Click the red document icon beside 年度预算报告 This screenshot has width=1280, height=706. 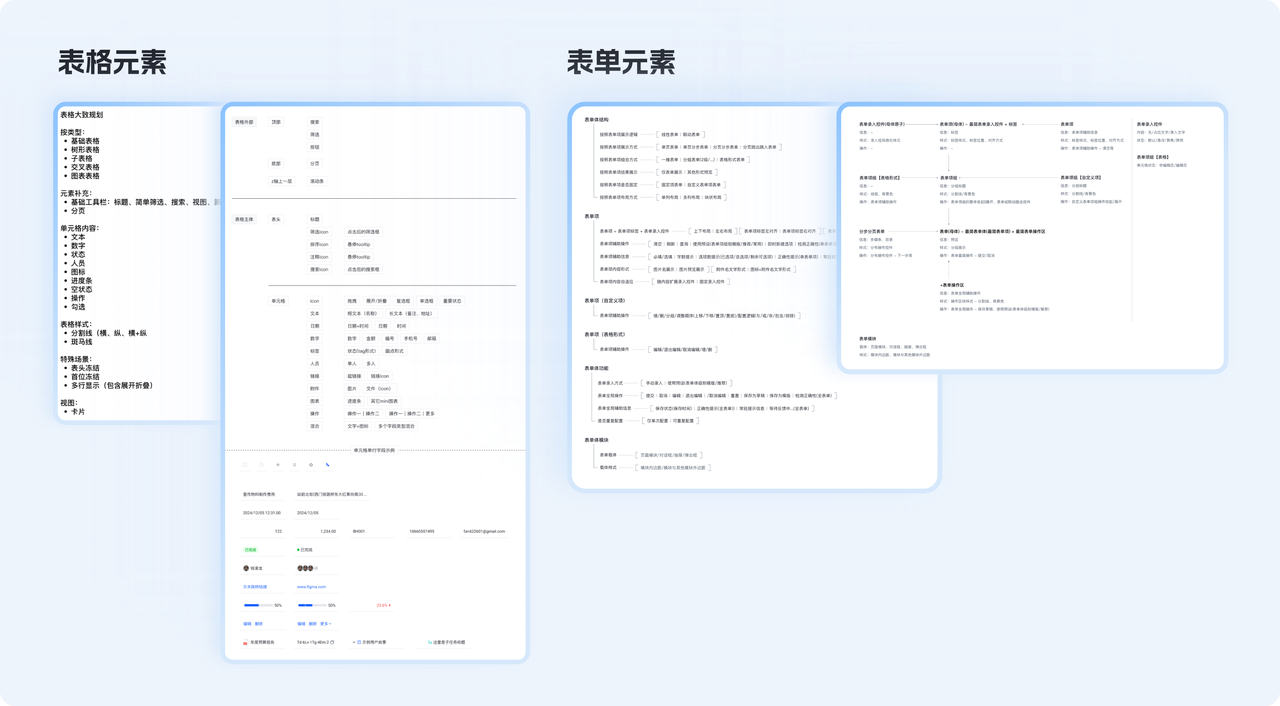[x=245, y=642]
